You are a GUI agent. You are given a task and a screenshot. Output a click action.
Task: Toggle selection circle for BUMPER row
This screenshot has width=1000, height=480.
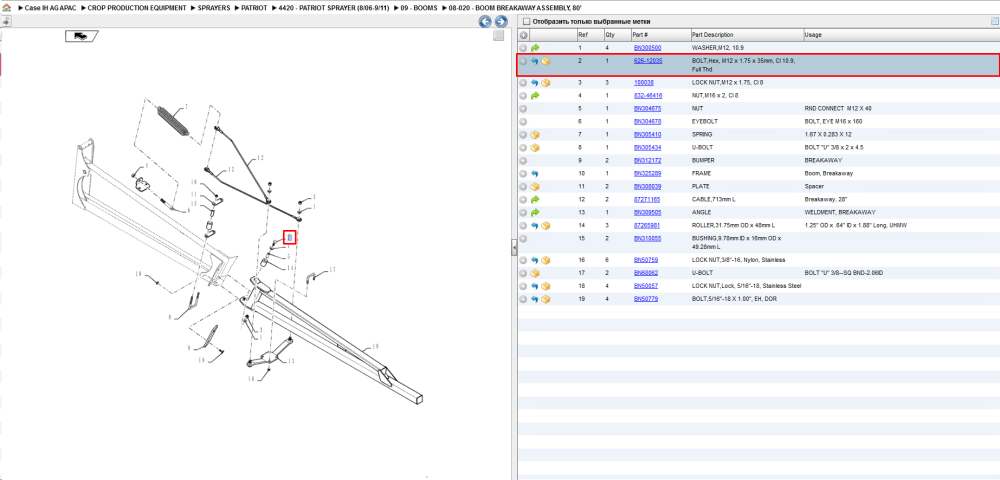pos(524,161)
